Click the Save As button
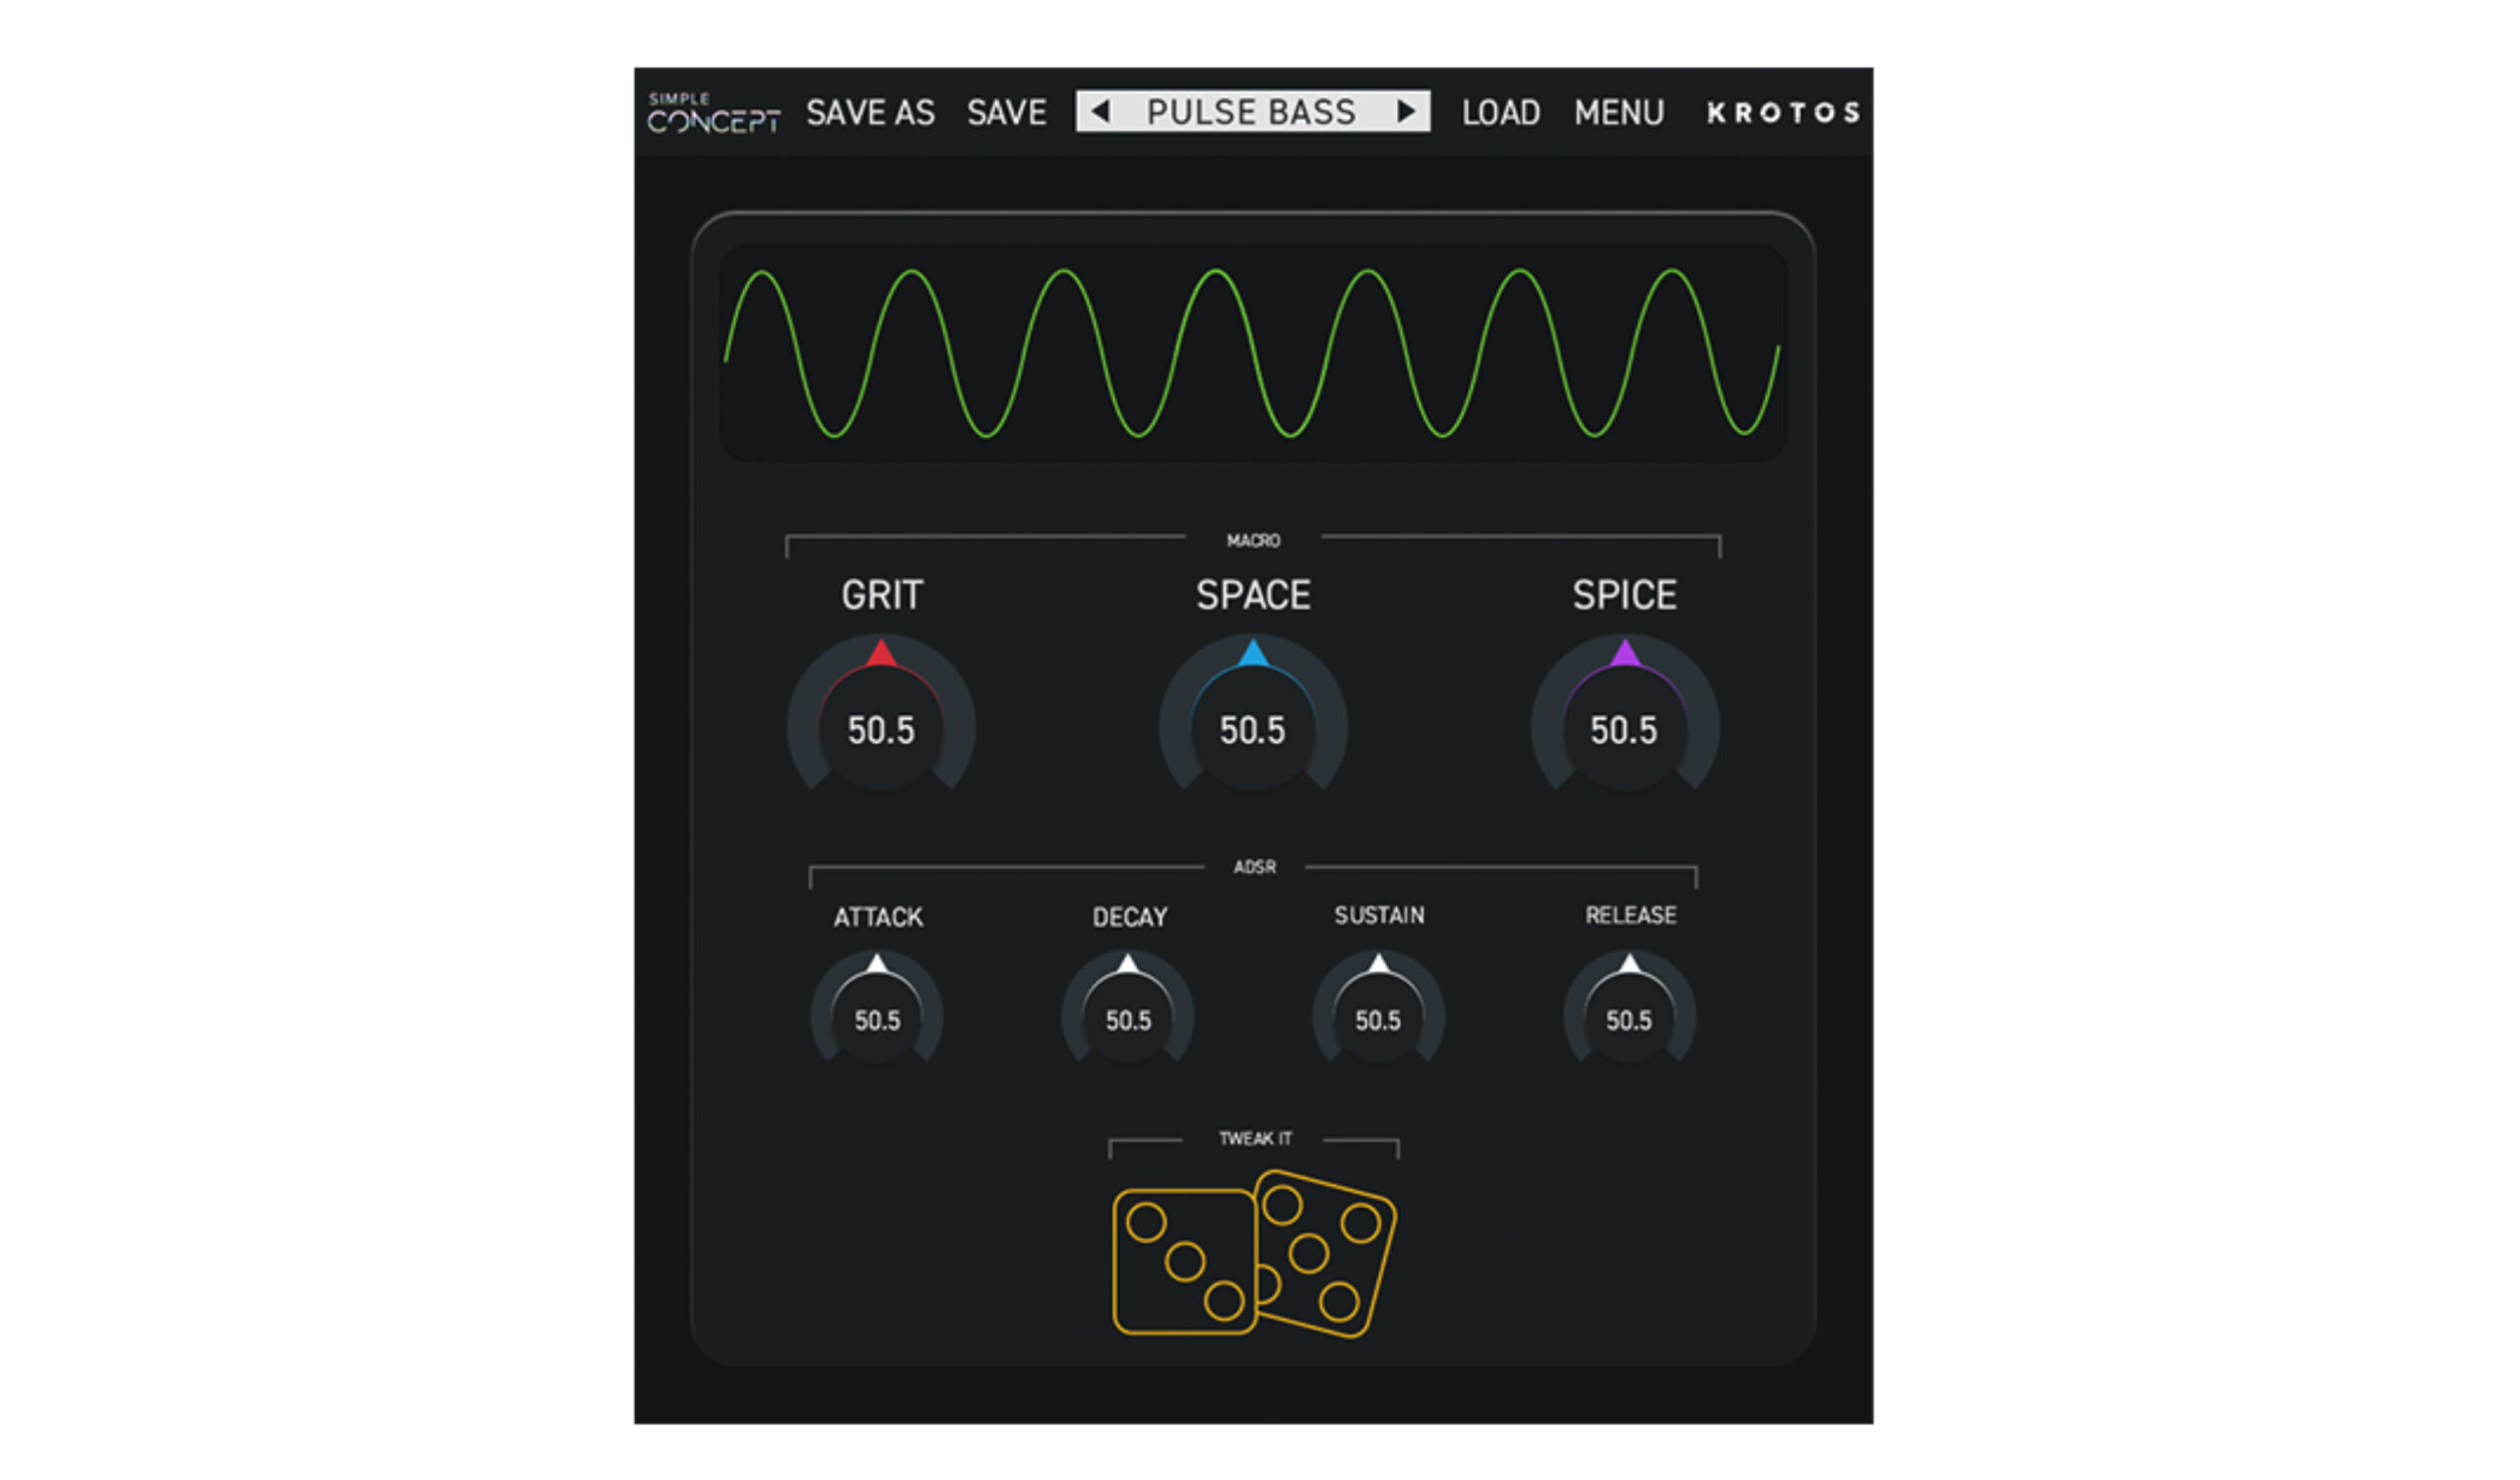Image resolution: width=2520 pixels, height=1480 pixels. (870, 113)
